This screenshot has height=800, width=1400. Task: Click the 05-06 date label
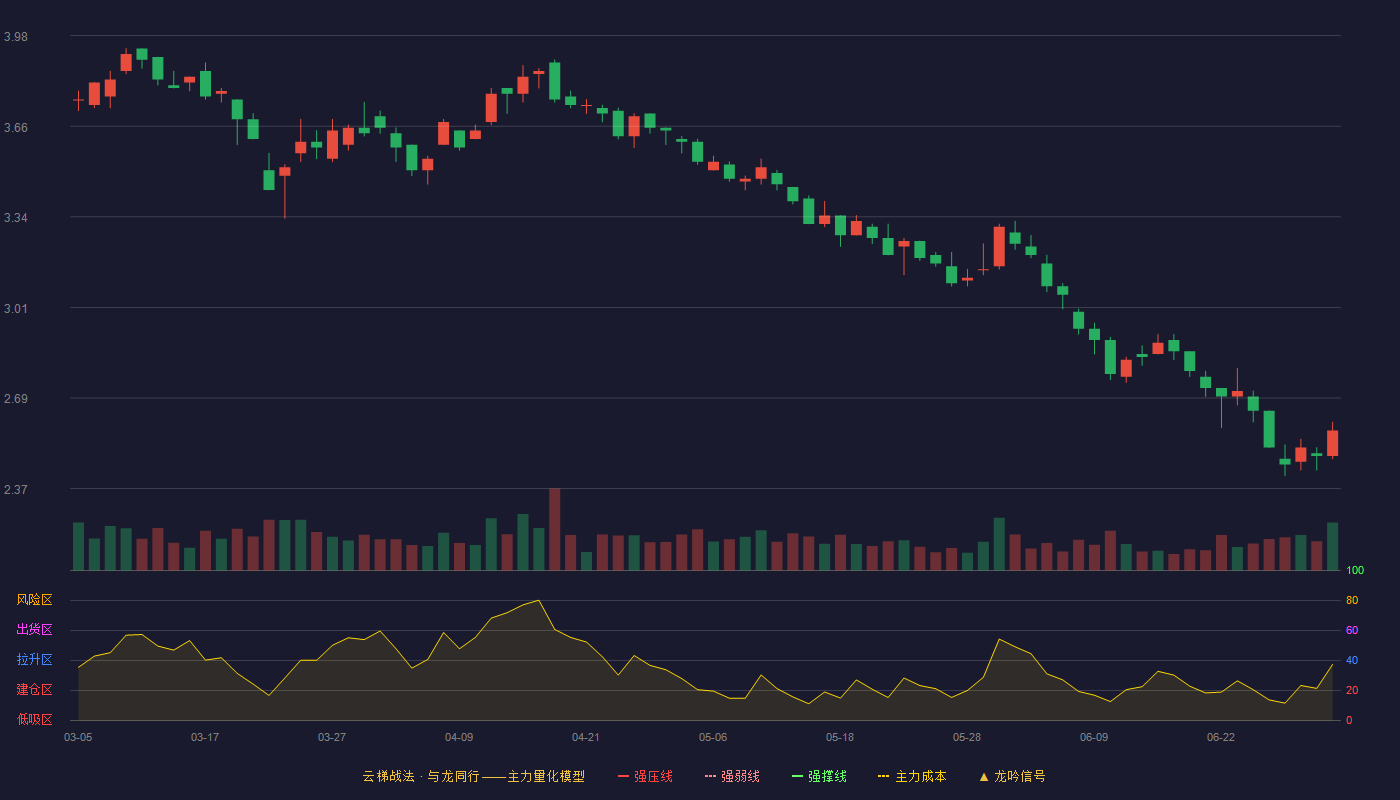(713, 737)
